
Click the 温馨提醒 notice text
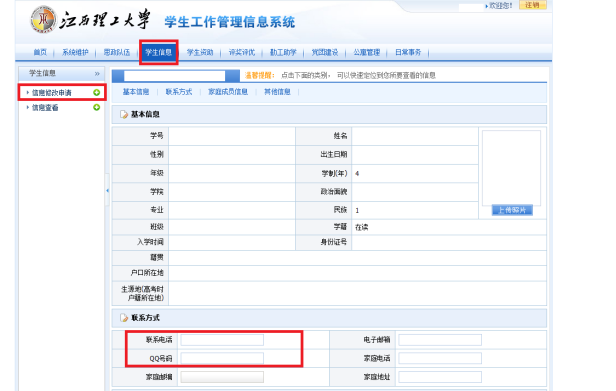260,75
